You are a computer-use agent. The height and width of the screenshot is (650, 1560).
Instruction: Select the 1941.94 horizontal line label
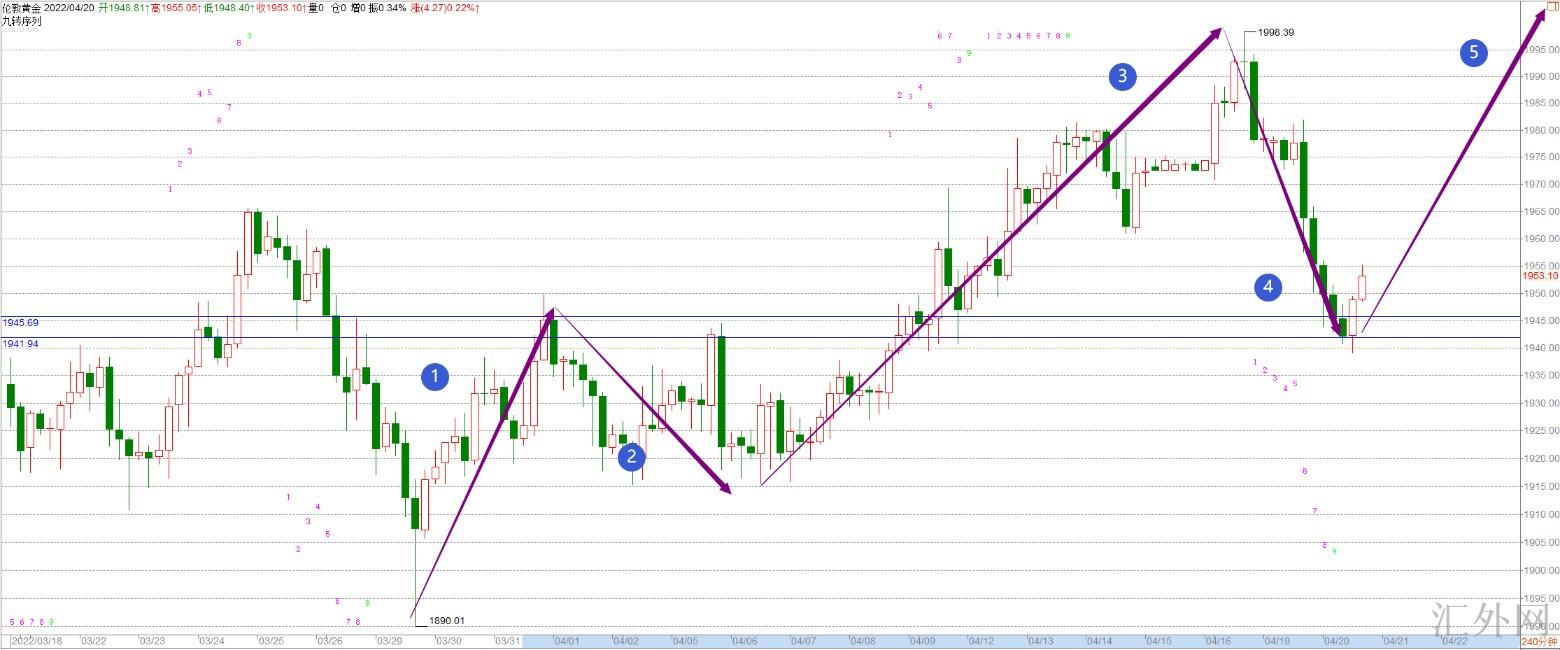(x=20, y=343)
